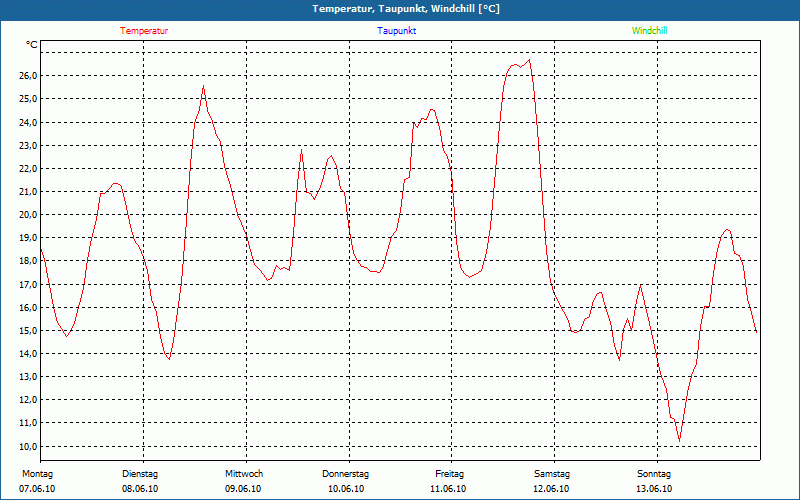Image resolution: width=800 pixels, height=500 pixels.
Task: Click the Freitag day label
Action: pyautogui.click(x=449, y=474)
